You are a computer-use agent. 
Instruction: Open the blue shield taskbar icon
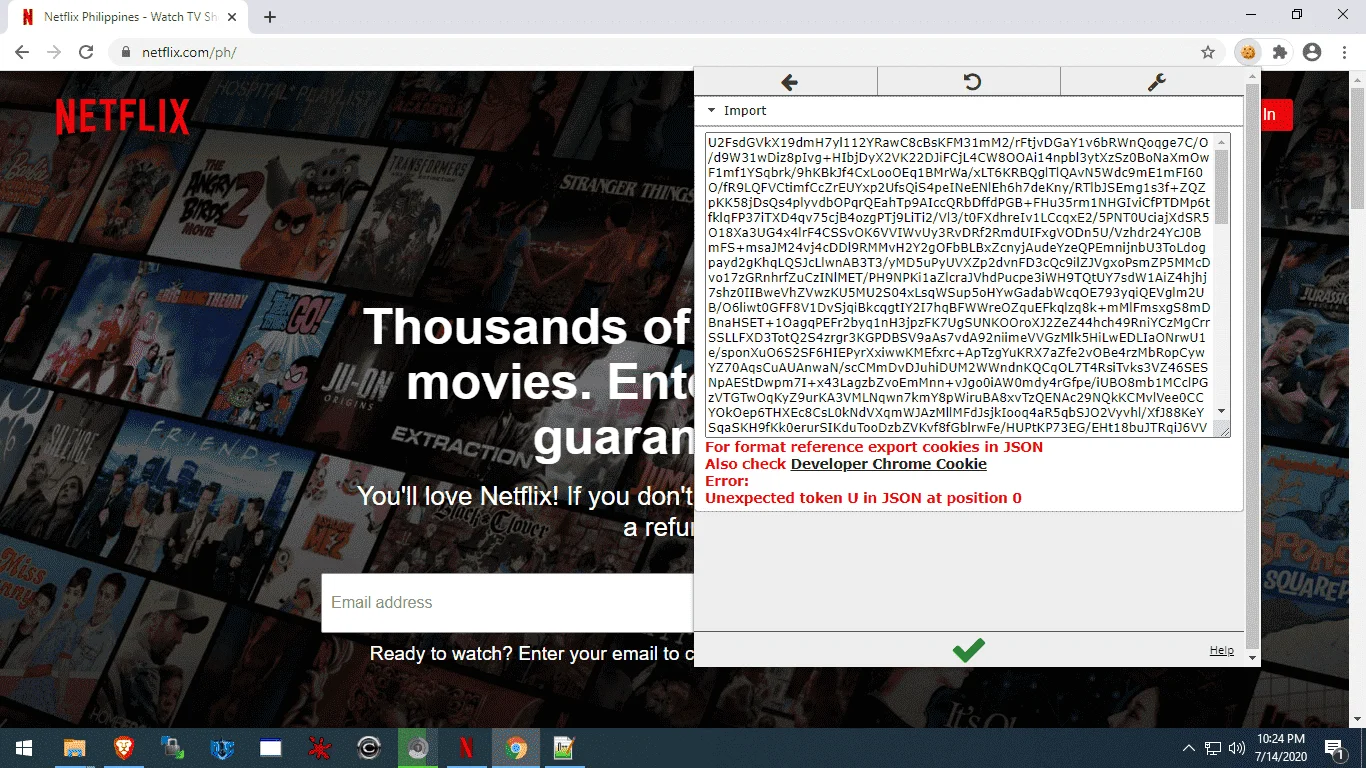[x=221, y=748]
